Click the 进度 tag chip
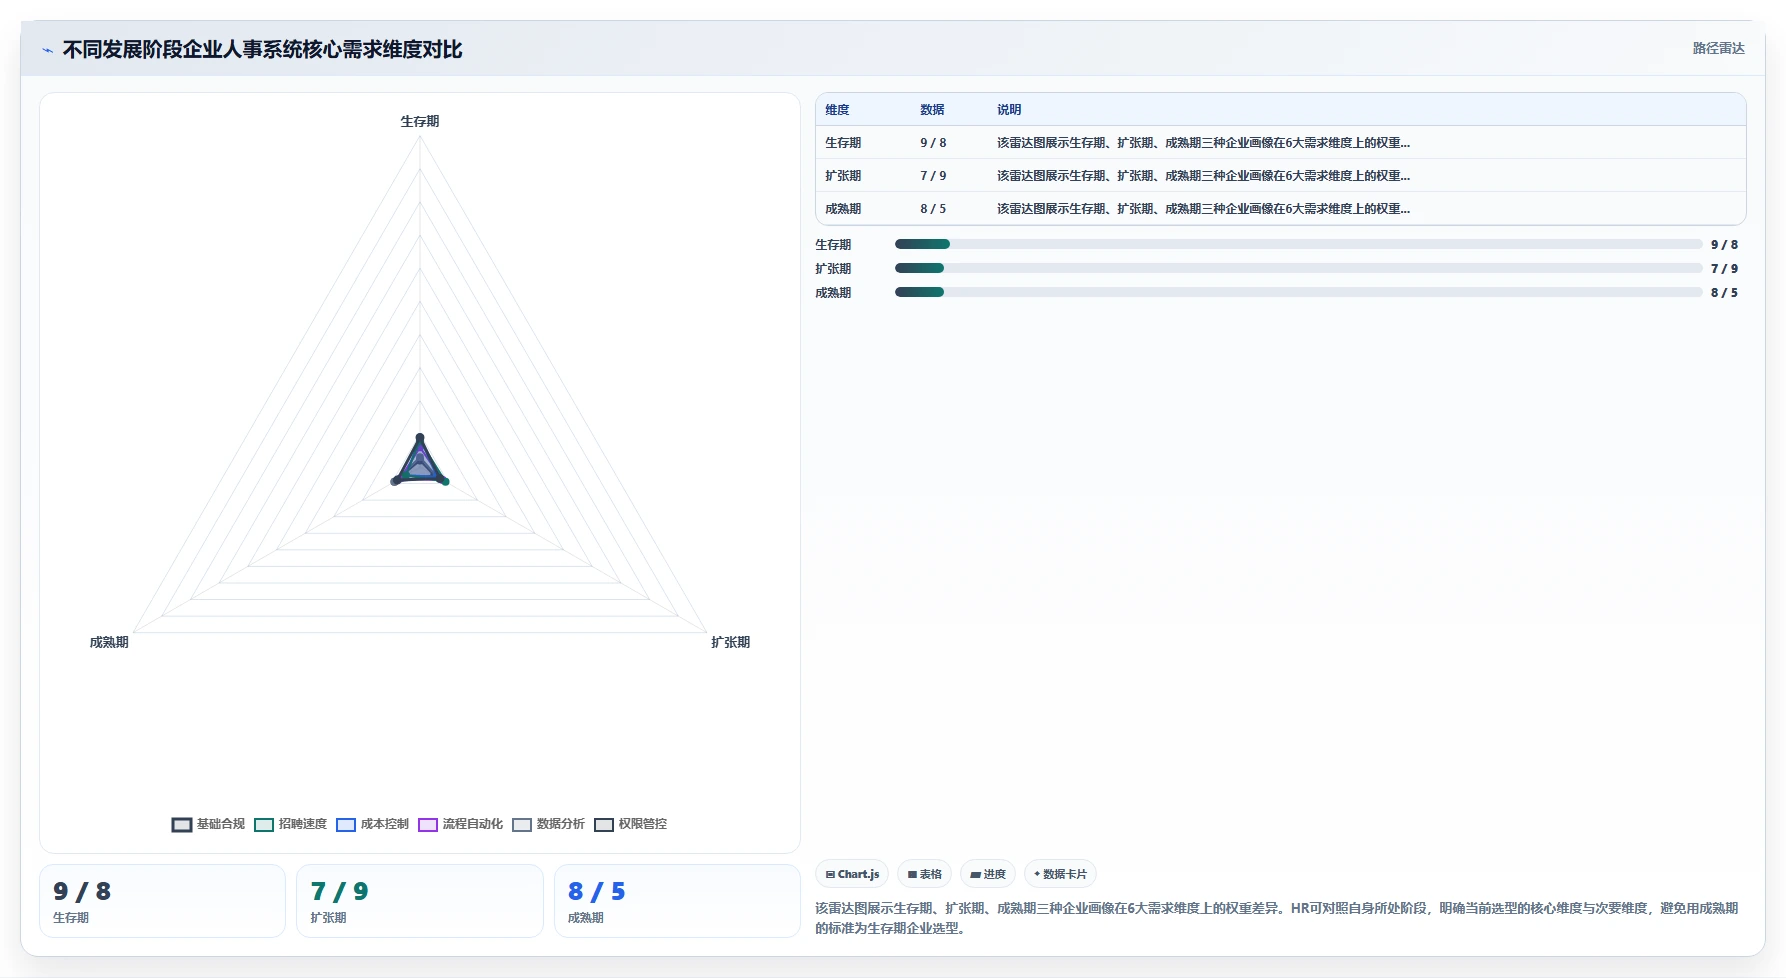The width and height of the screenshot is (1786, 978). click(x=988, y=874)
